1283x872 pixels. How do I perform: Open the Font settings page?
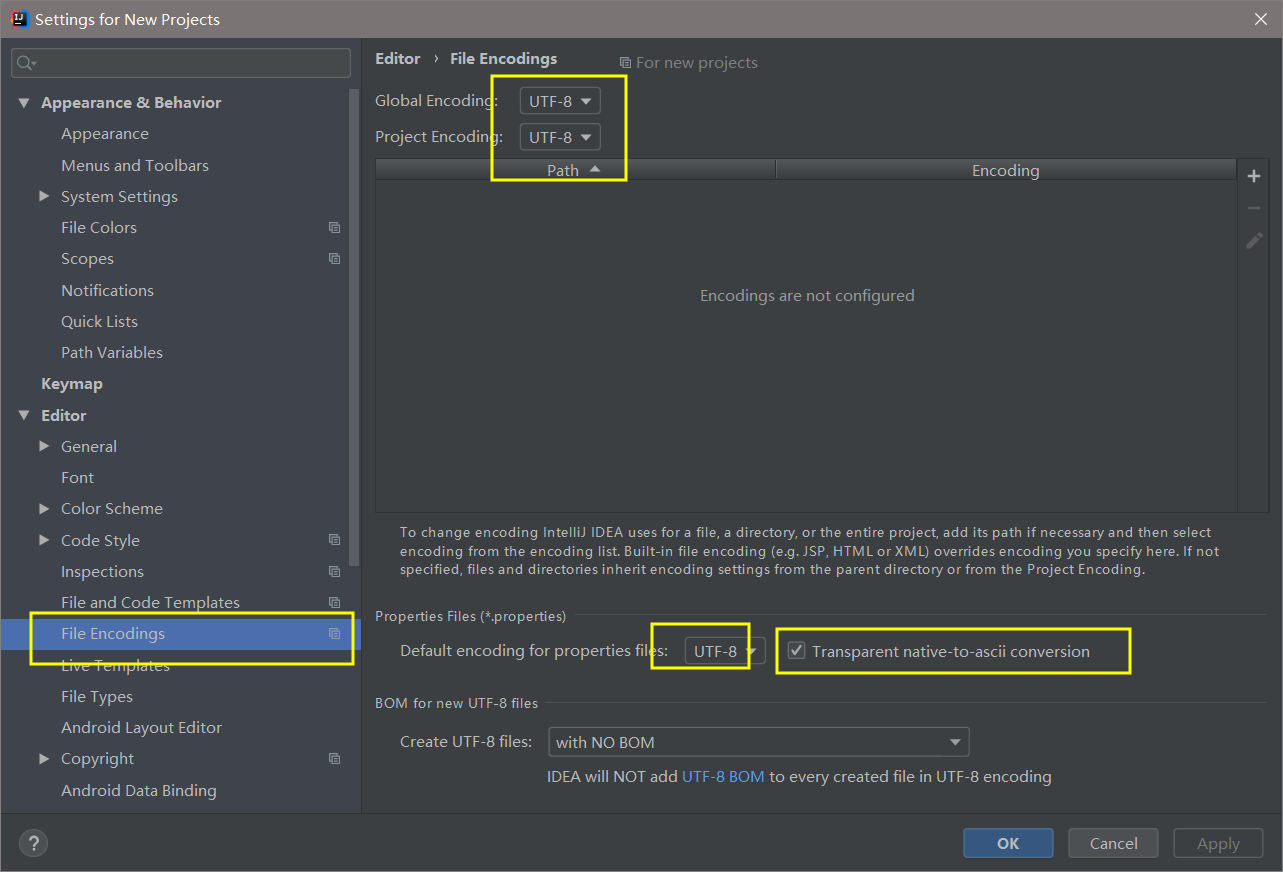tap(78, 478)
